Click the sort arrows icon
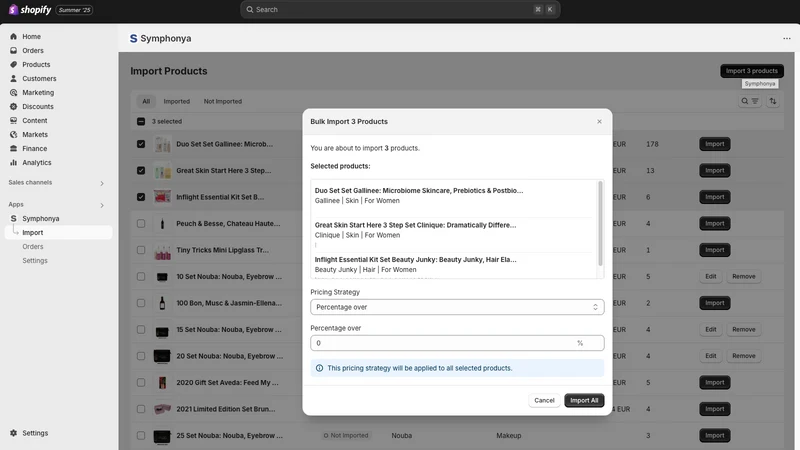This screenshot has width=800, height=450. click(773, 101)
